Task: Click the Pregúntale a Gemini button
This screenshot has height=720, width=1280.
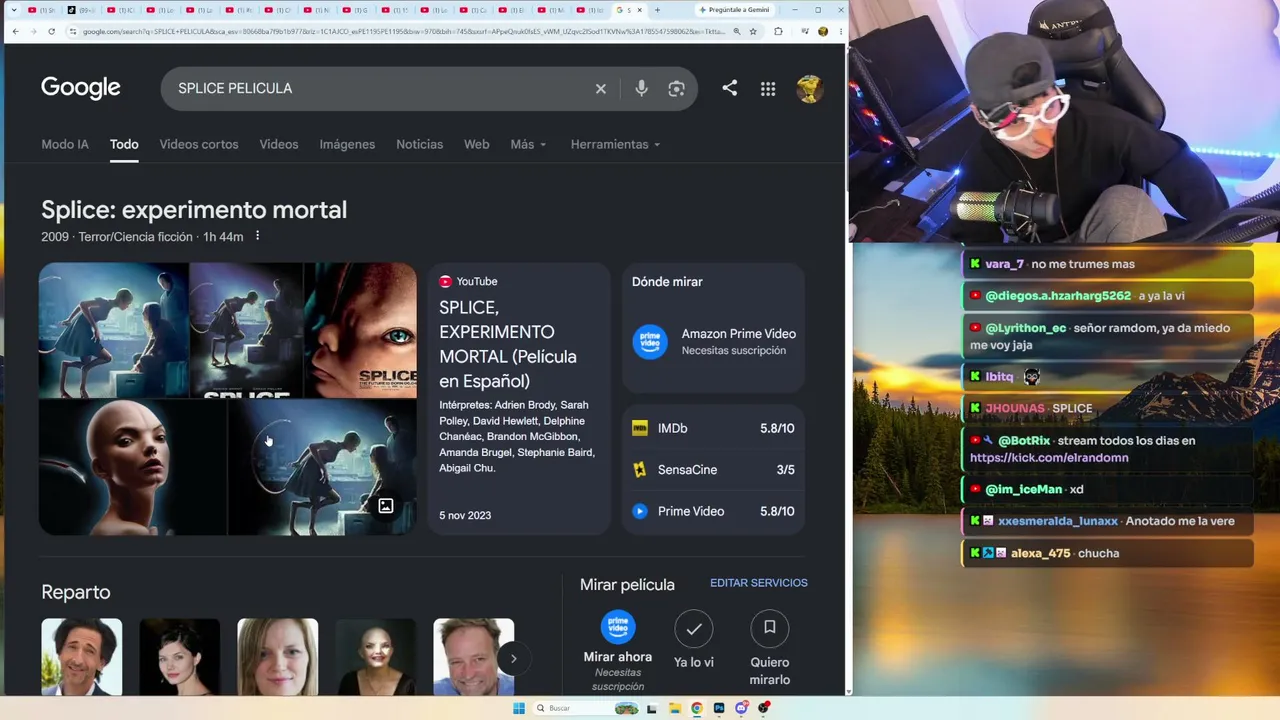Action: coord(734,10)
